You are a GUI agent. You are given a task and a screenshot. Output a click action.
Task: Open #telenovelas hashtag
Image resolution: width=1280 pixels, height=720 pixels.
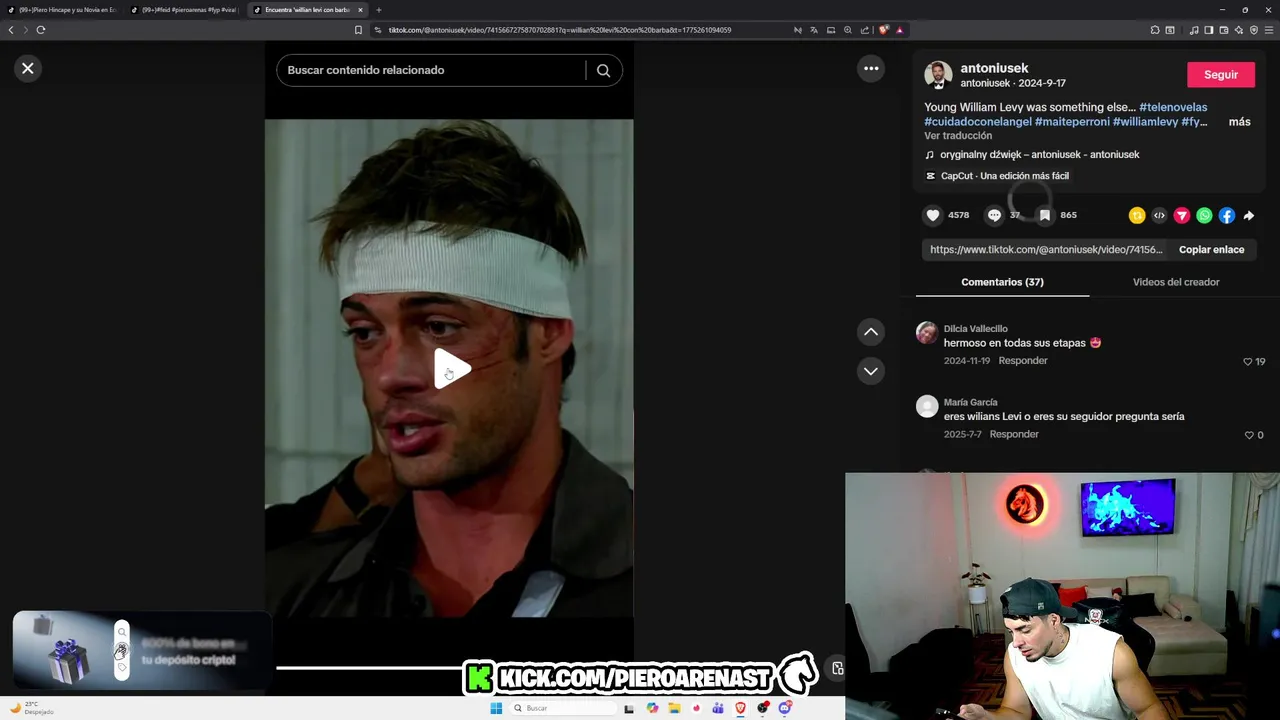1173,107
